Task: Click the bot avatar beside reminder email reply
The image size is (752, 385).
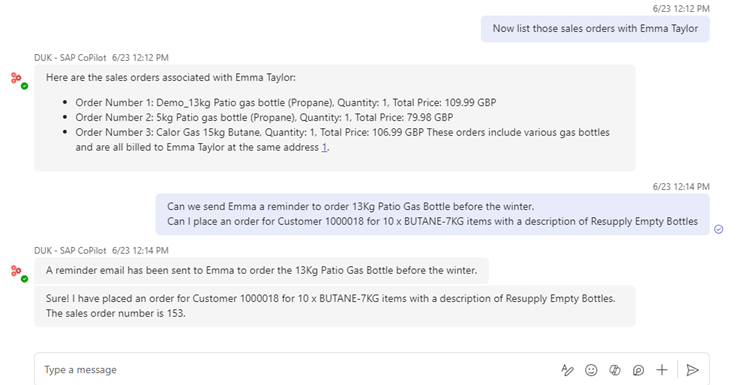Action: [17, 271]
